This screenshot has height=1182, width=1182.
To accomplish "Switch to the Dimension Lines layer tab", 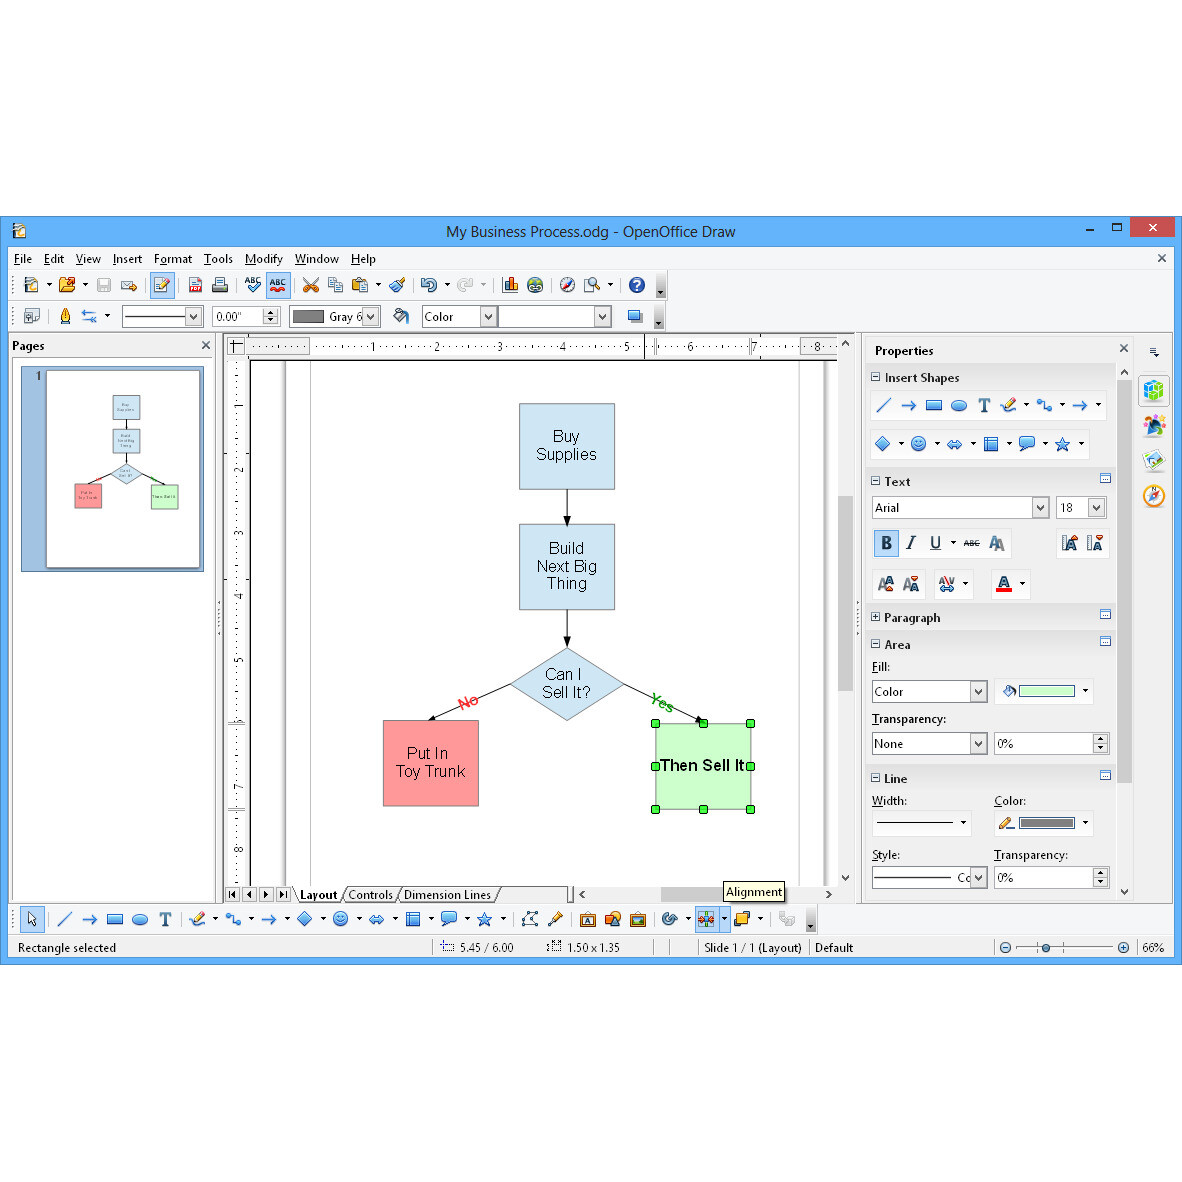I will coord(447,895).
